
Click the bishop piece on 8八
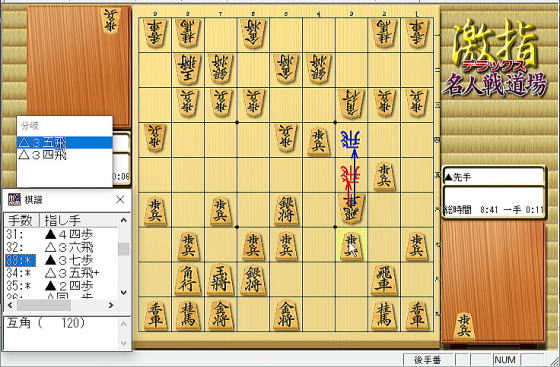tap(188, 280)
